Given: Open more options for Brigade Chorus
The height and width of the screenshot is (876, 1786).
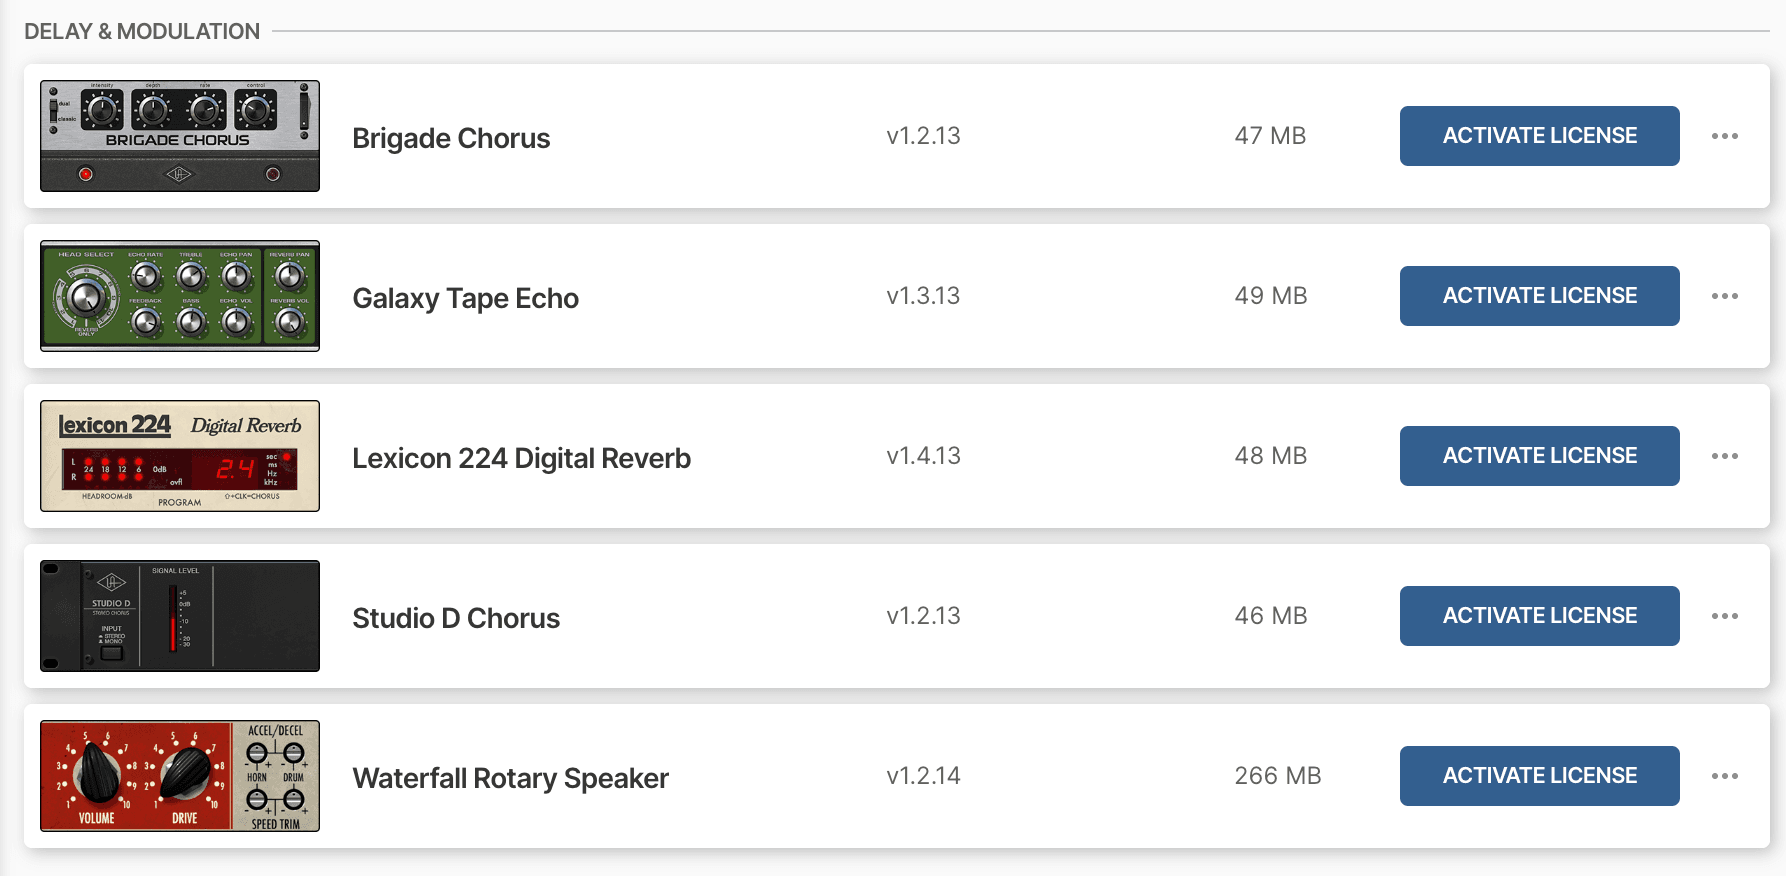Looking at the screenshot, I should coord(1724,136).
